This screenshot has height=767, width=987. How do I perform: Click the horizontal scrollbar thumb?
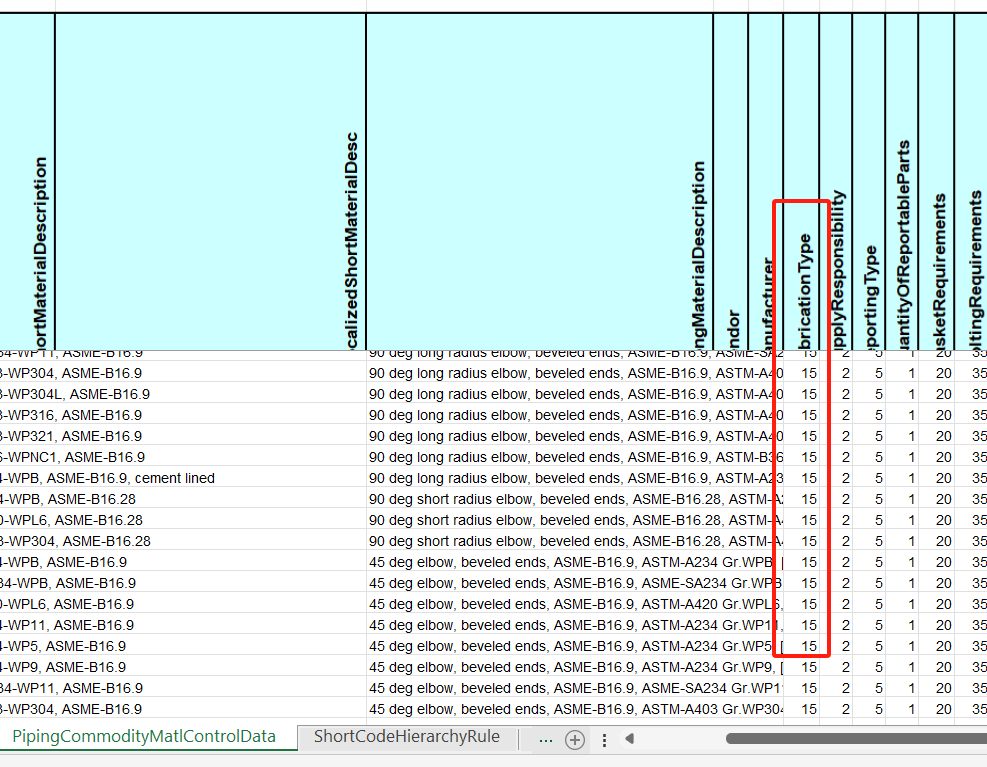(x=856, y=739)
